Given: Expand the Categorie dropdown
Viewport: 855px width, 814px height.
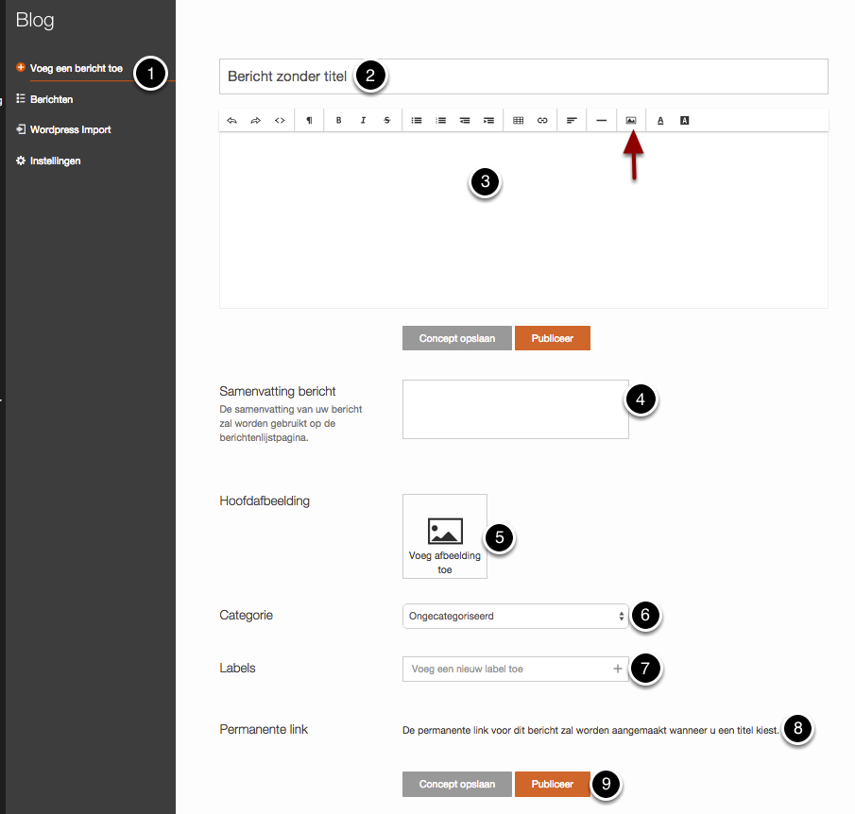Looking at the screenshot, I should tap(515, 616).
